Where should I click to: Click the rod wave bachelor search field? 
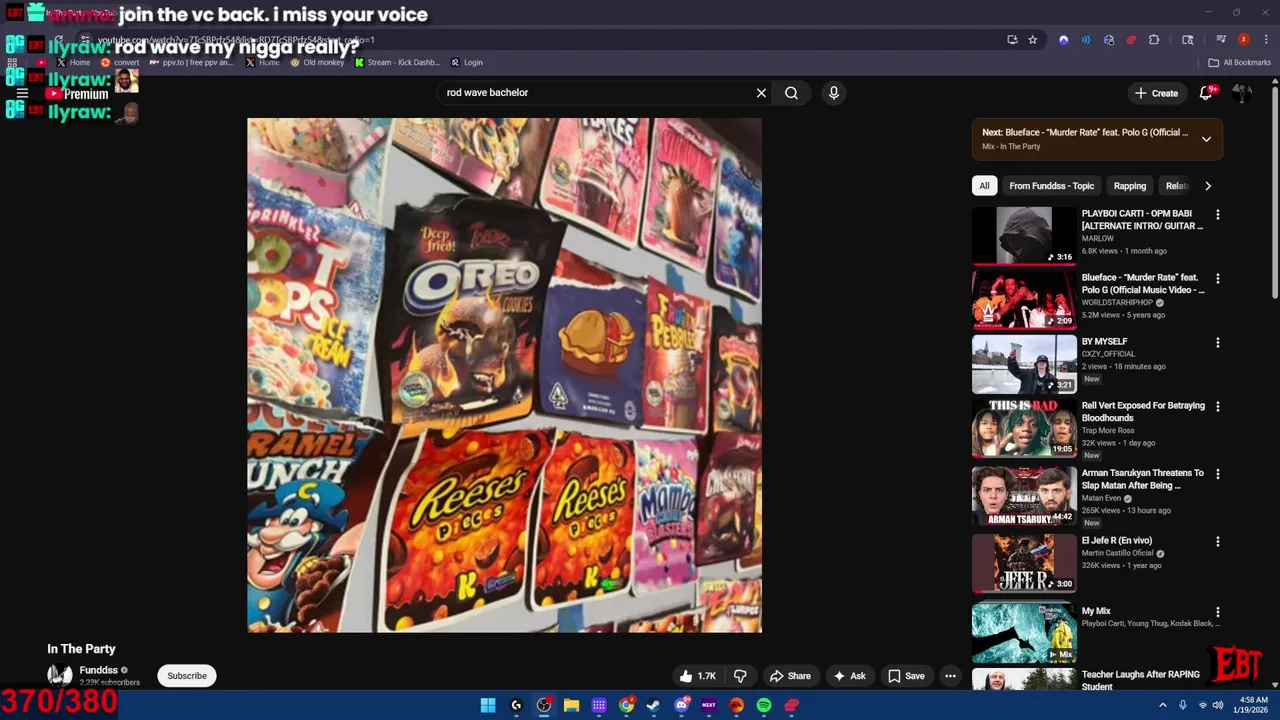pos(595,93)
